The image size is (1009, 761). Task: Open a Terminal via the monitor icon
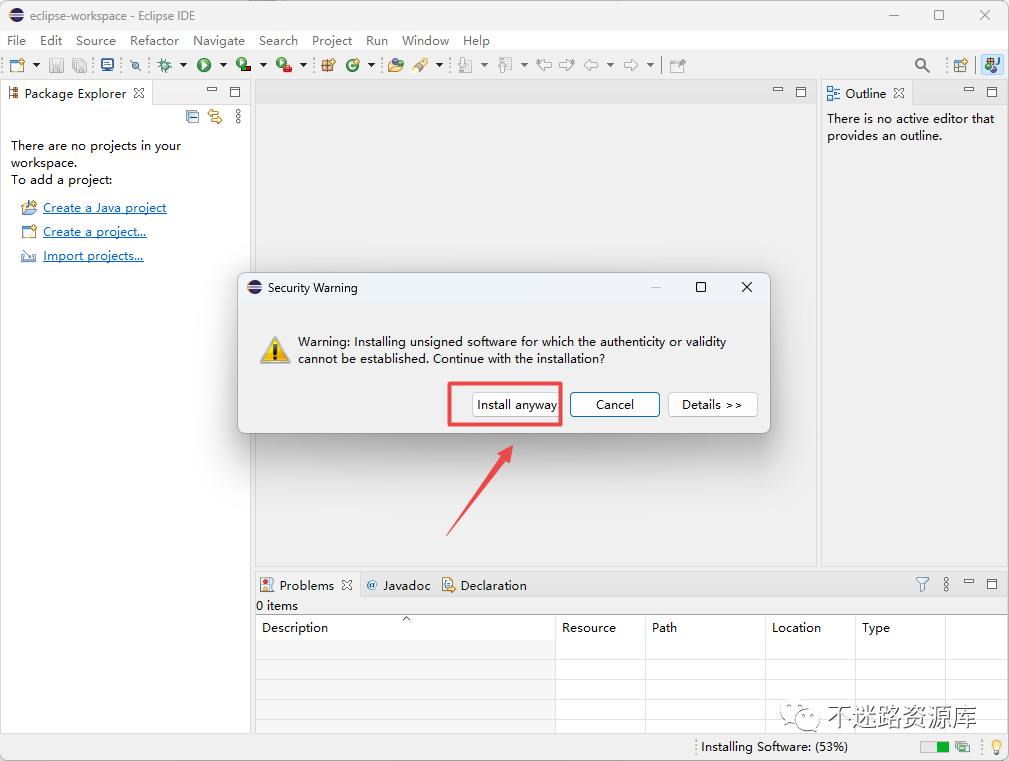tap(107, 65)
